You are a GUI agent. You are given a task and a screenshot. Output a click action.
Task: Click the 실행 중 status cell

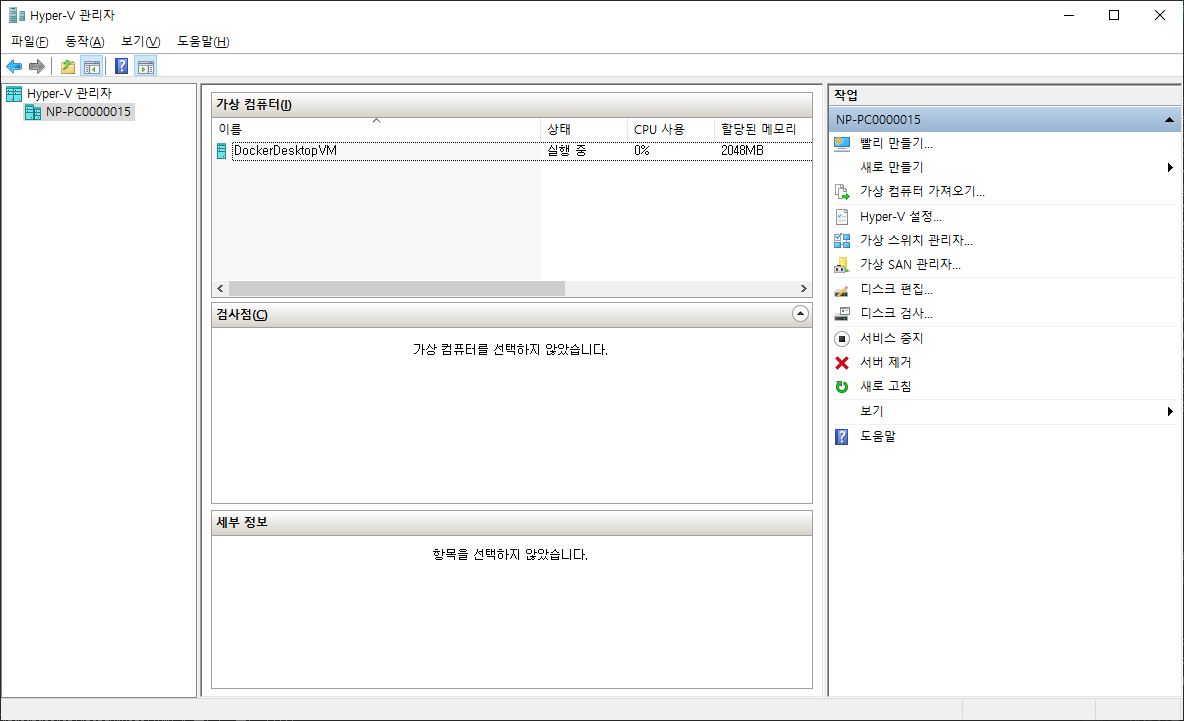pos(566,151)
